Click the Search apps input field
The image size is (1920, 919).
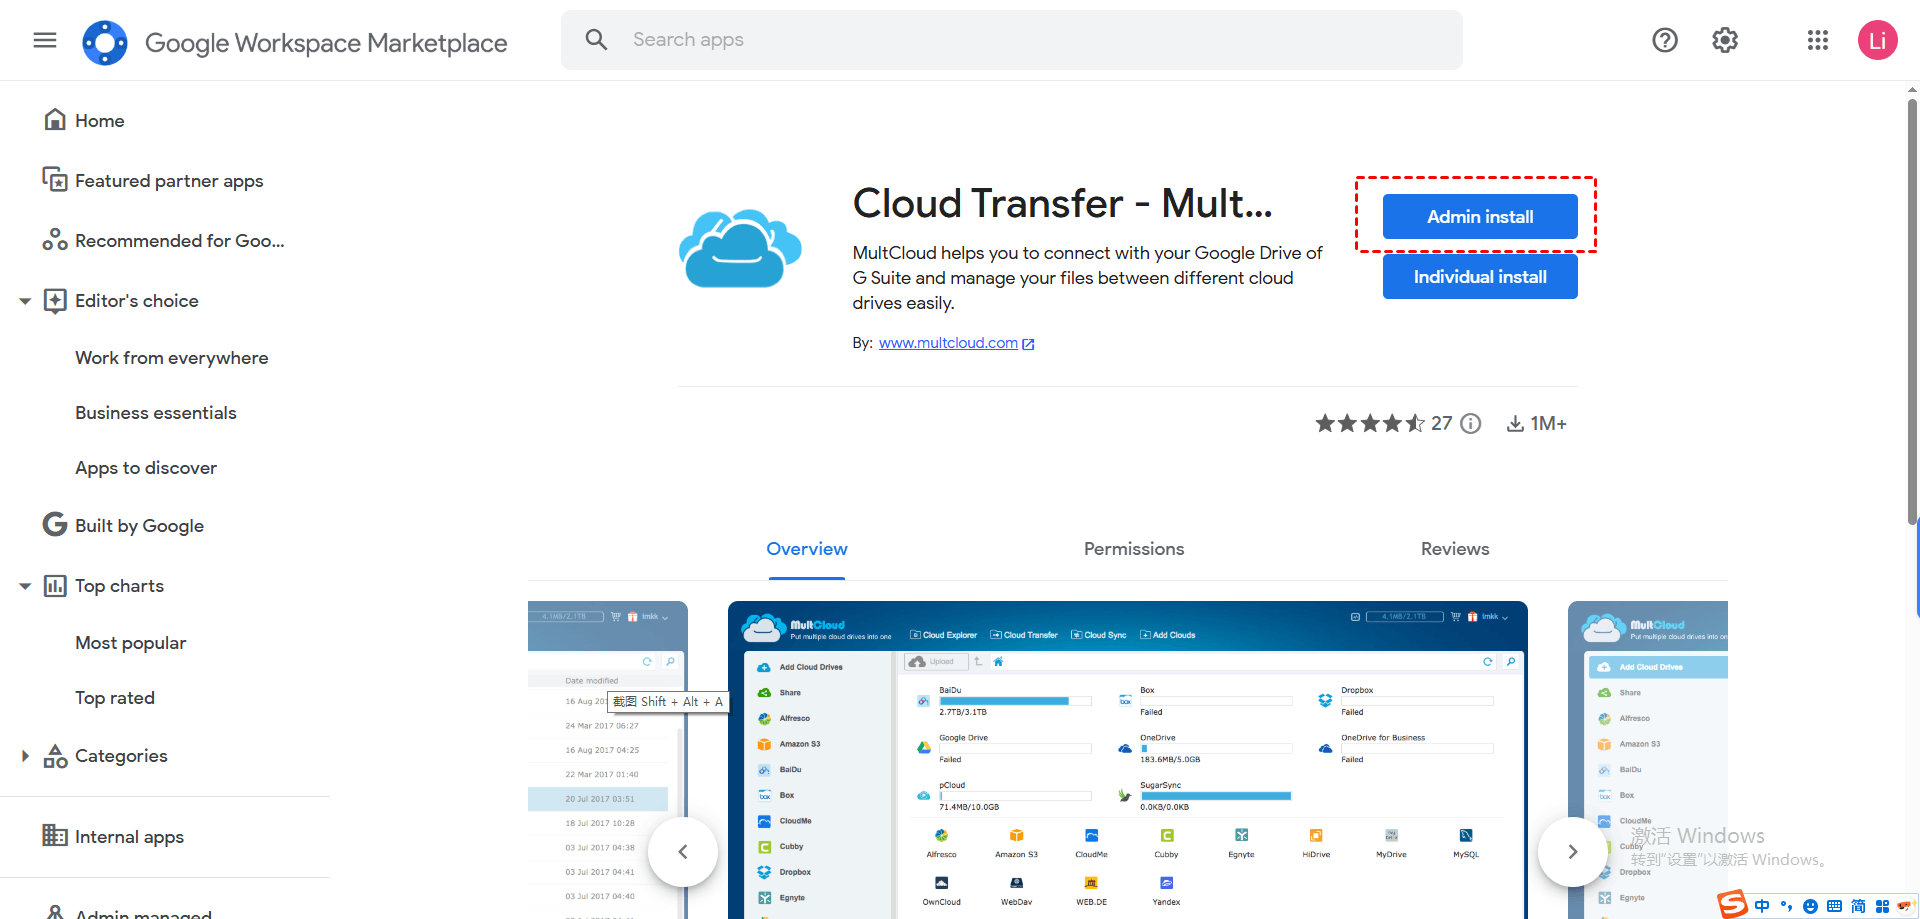(x=1012, y=40)
